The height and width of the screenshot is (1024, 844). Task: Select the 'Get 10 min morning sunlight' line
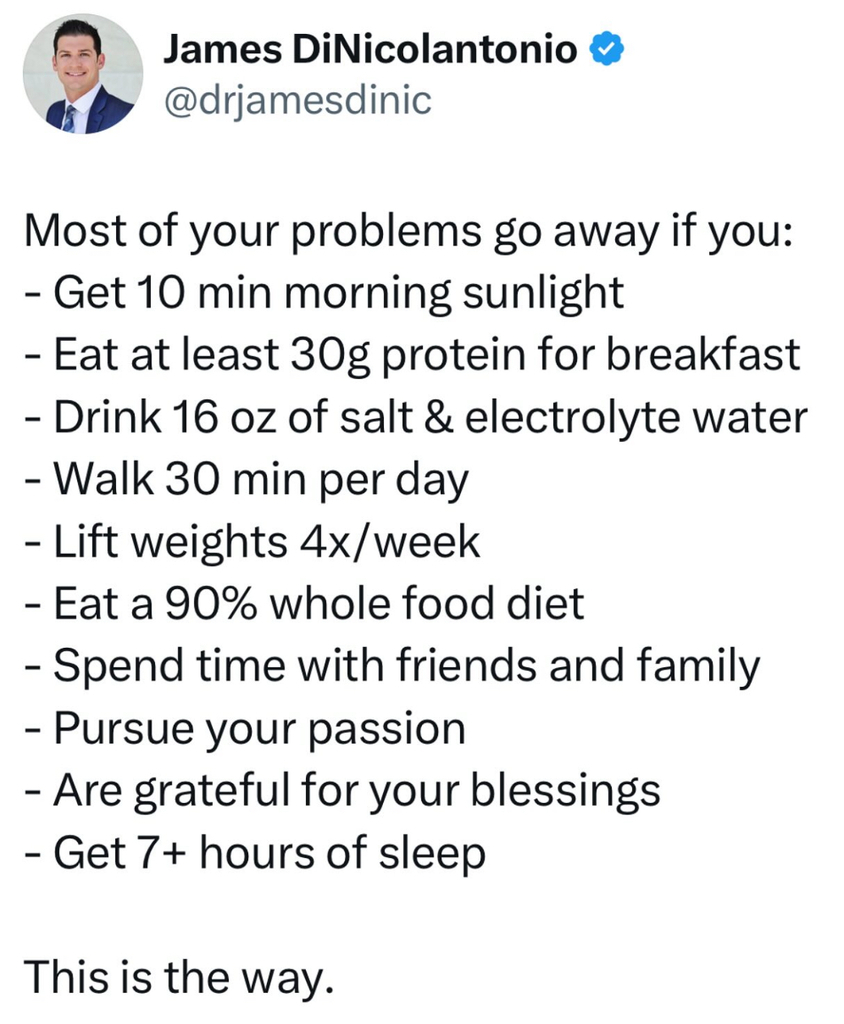coord(324,292)
